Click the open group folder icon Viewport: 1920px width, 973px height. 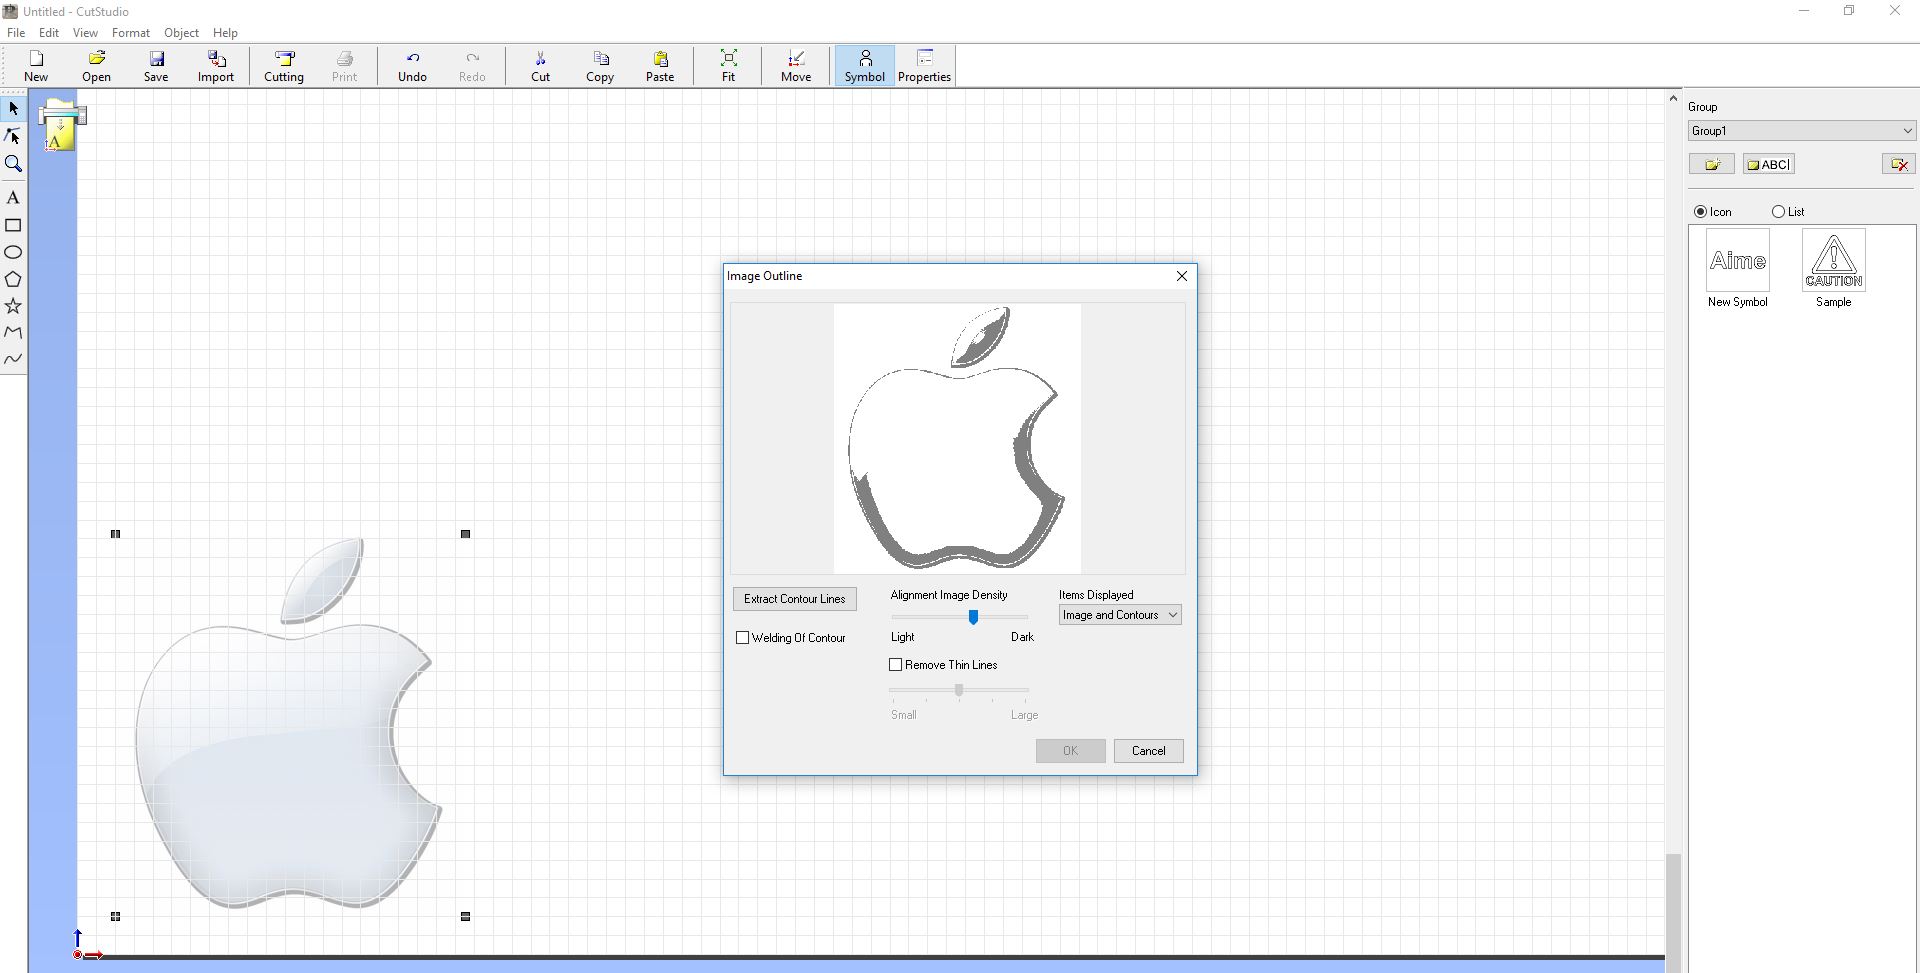[1712, 164]
